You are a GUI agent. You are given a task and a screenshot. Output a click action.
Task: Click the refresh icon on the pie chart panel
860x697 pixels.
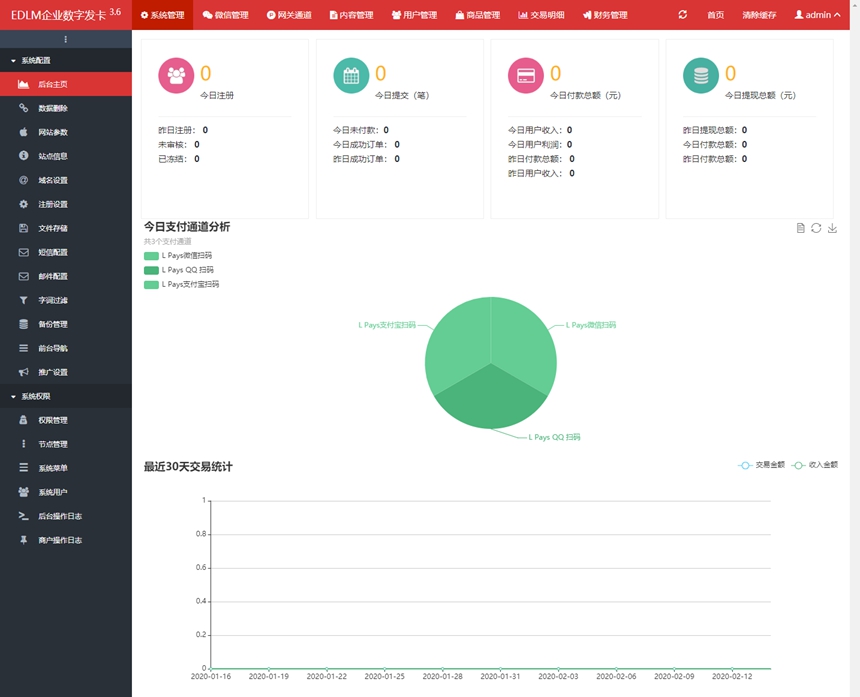(x=816, y=228)
